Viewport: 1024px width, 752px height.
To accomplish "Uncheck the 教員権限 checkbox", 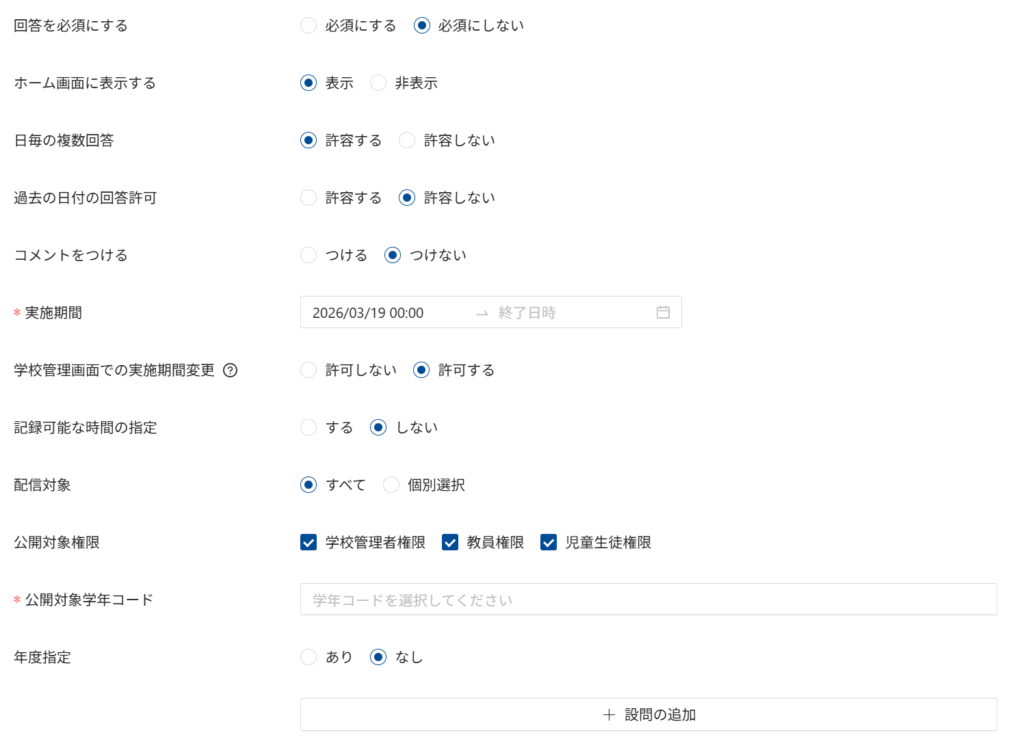I will coord(450,542).
